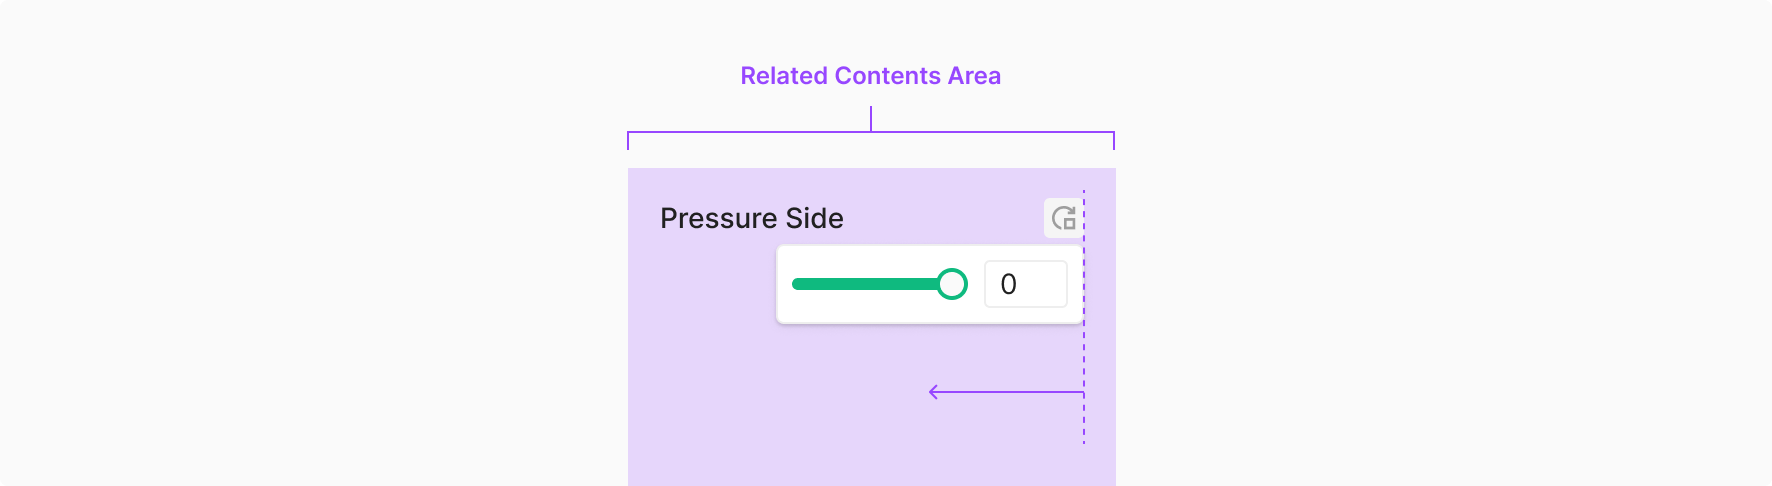
Task: Click the left end of the green slider
Action: point(797,284)
